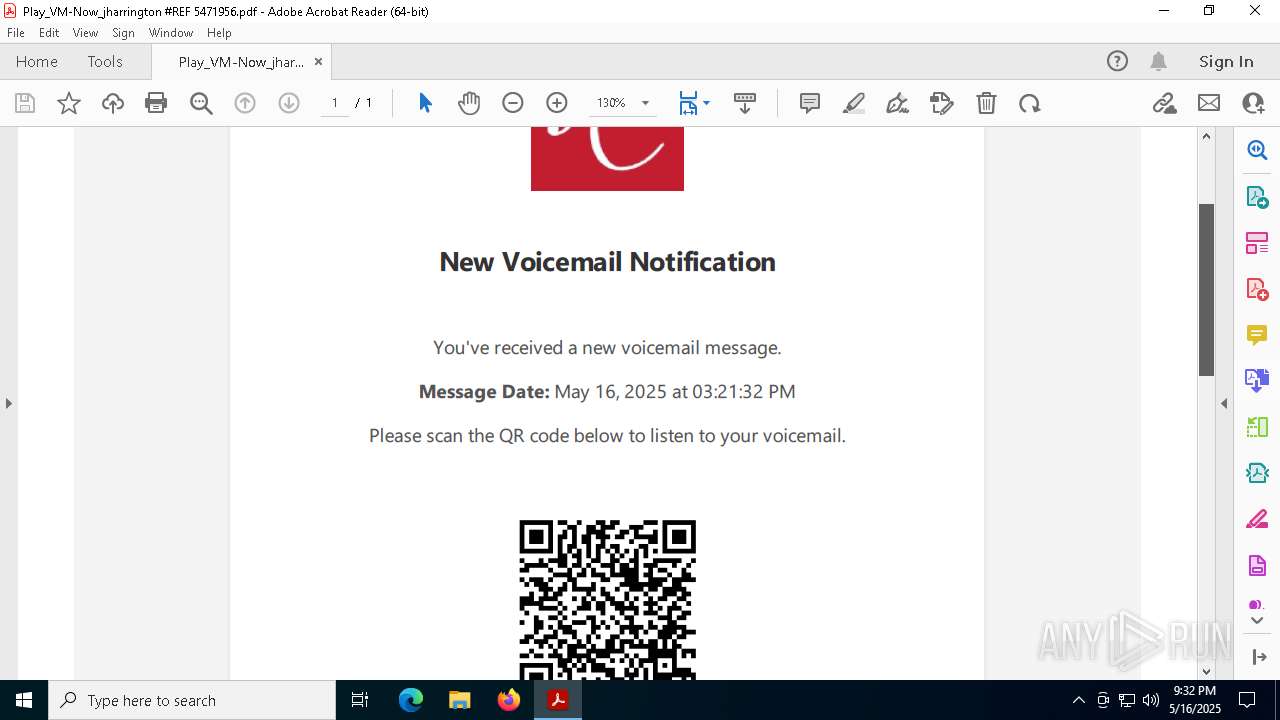Open the Help menu
Viewport: 1280px width, 720px height.
click(219, 33)
